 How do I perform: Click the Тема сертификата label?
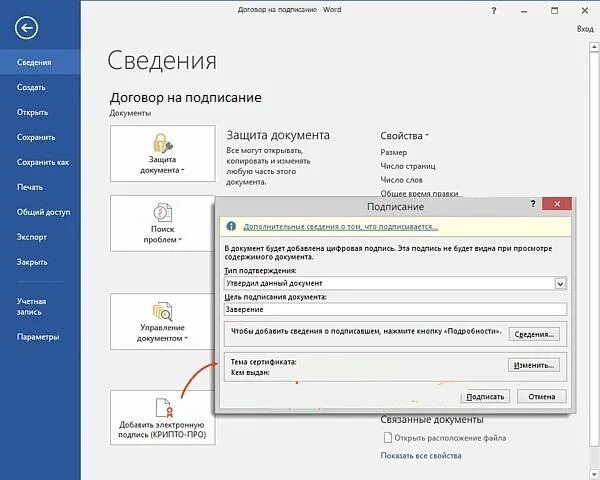click(x=263, y=362)
